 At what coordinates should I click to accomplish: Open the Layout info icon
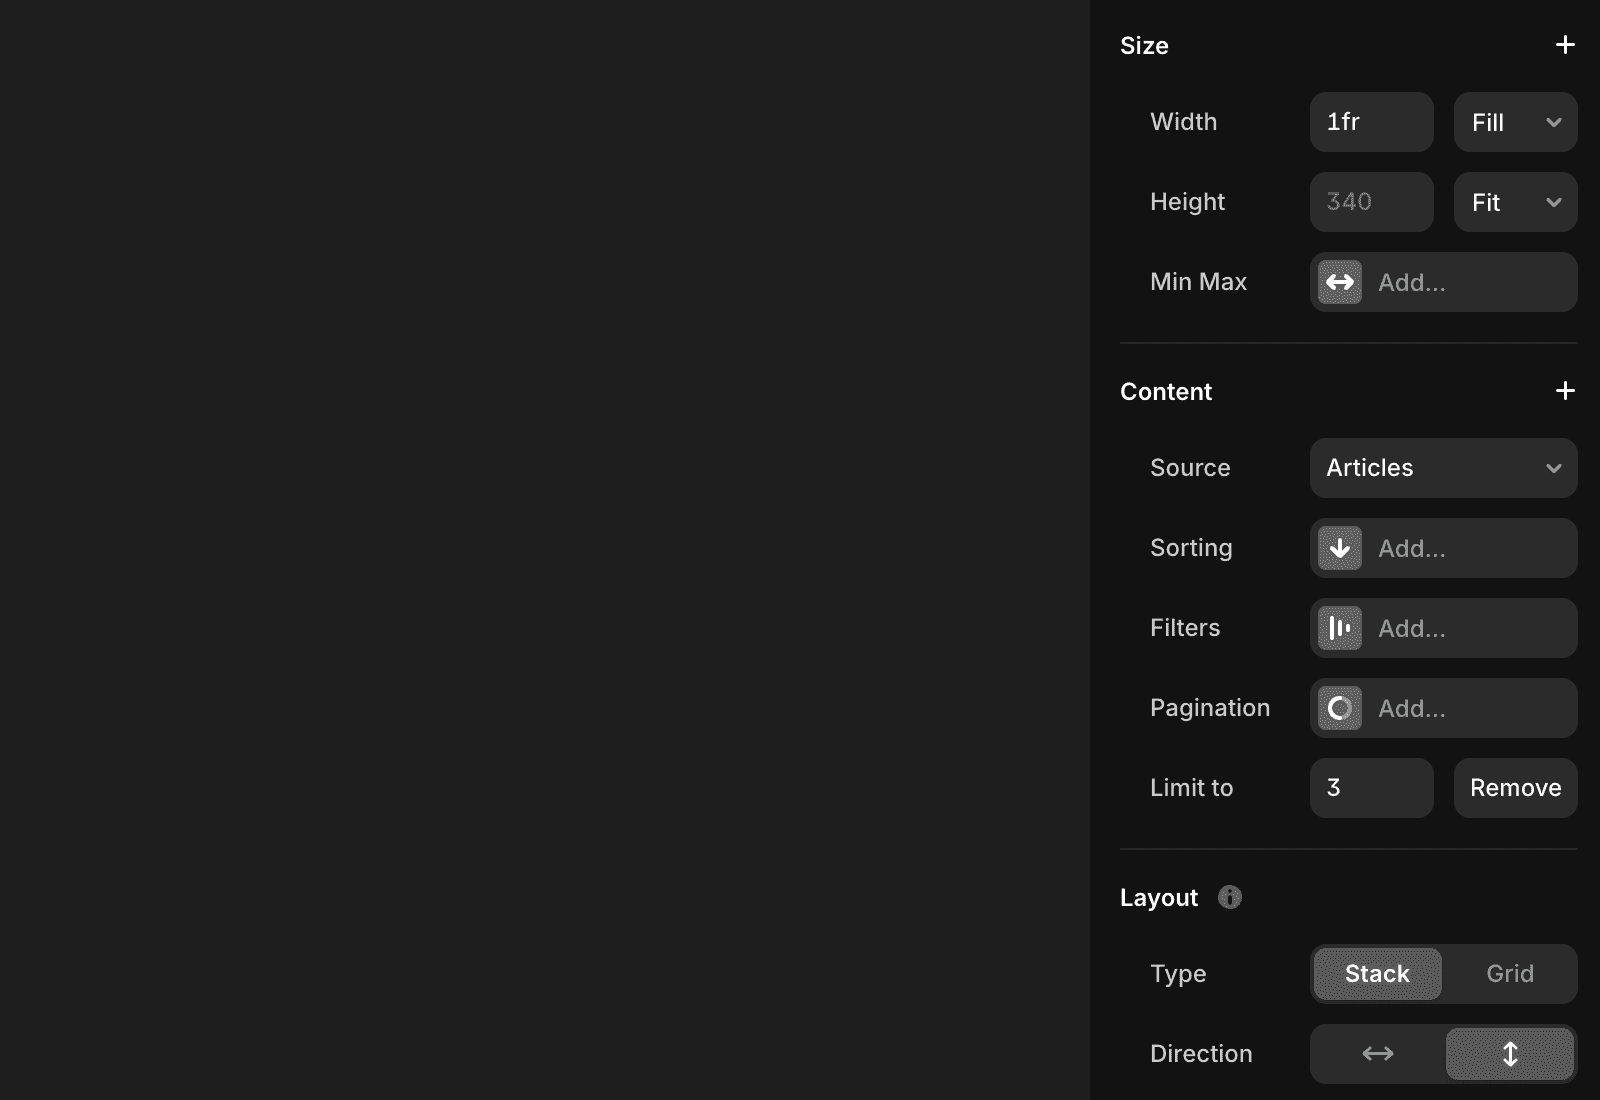[x=1230, y=897]
